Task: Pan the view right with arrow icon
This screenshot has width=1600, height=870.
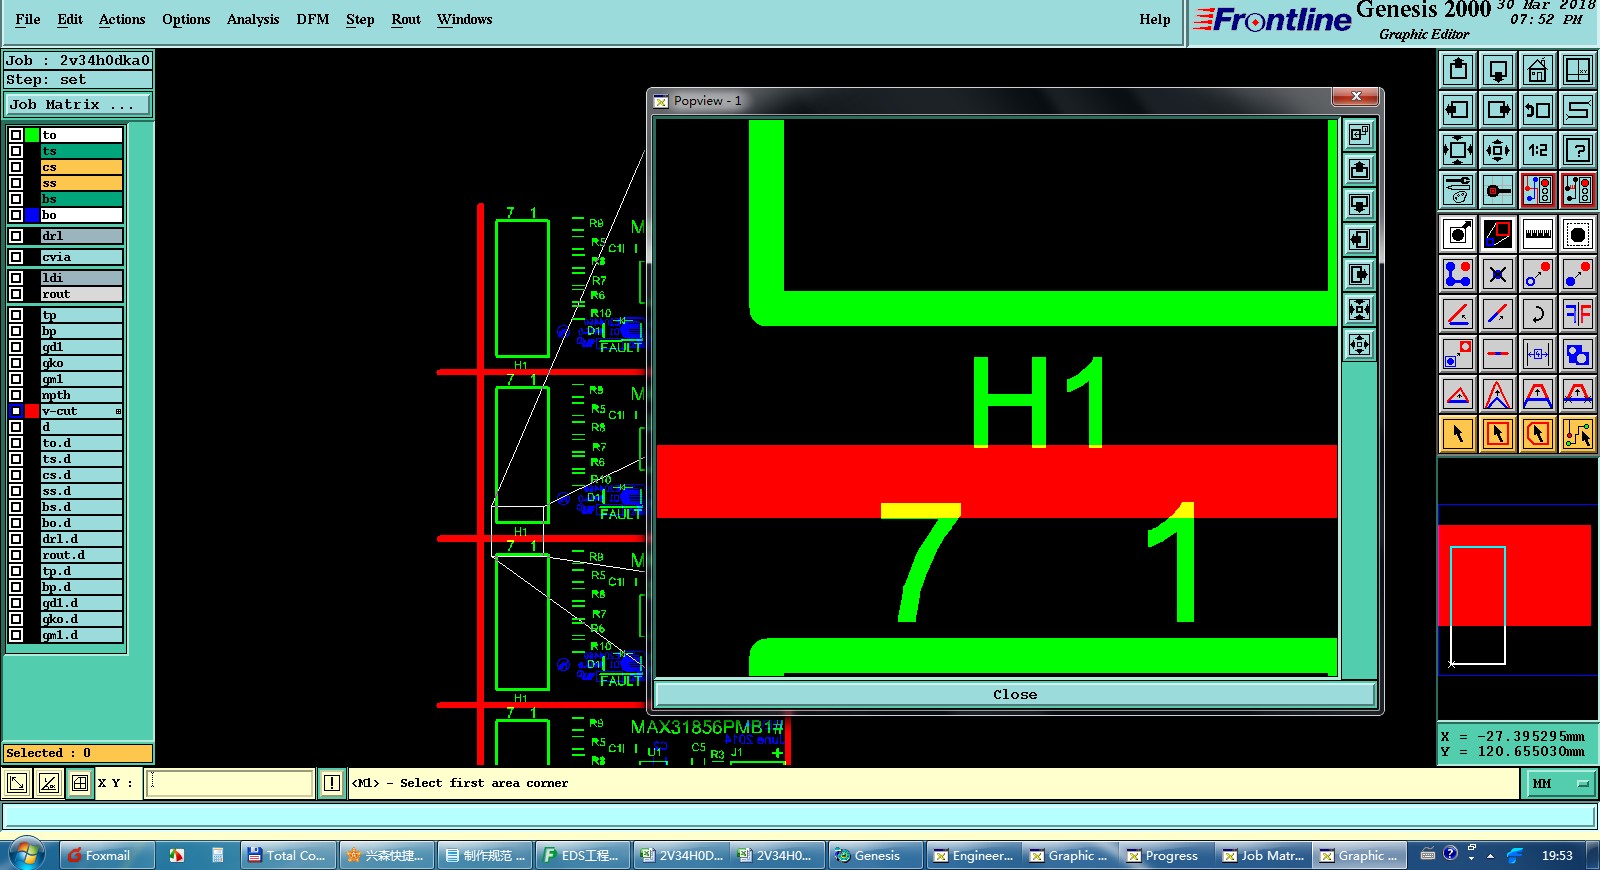Action: point(1498,110)
